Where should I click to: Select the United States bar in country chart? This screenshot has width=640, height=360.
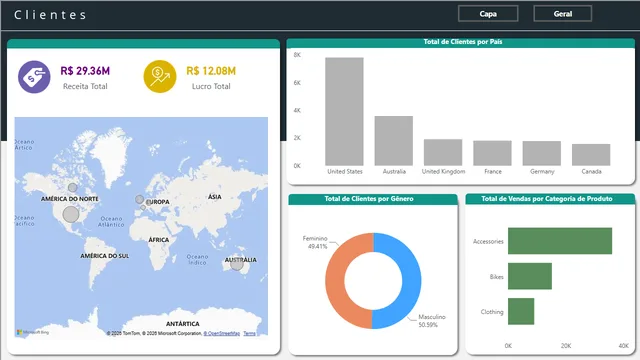(344, 111)
